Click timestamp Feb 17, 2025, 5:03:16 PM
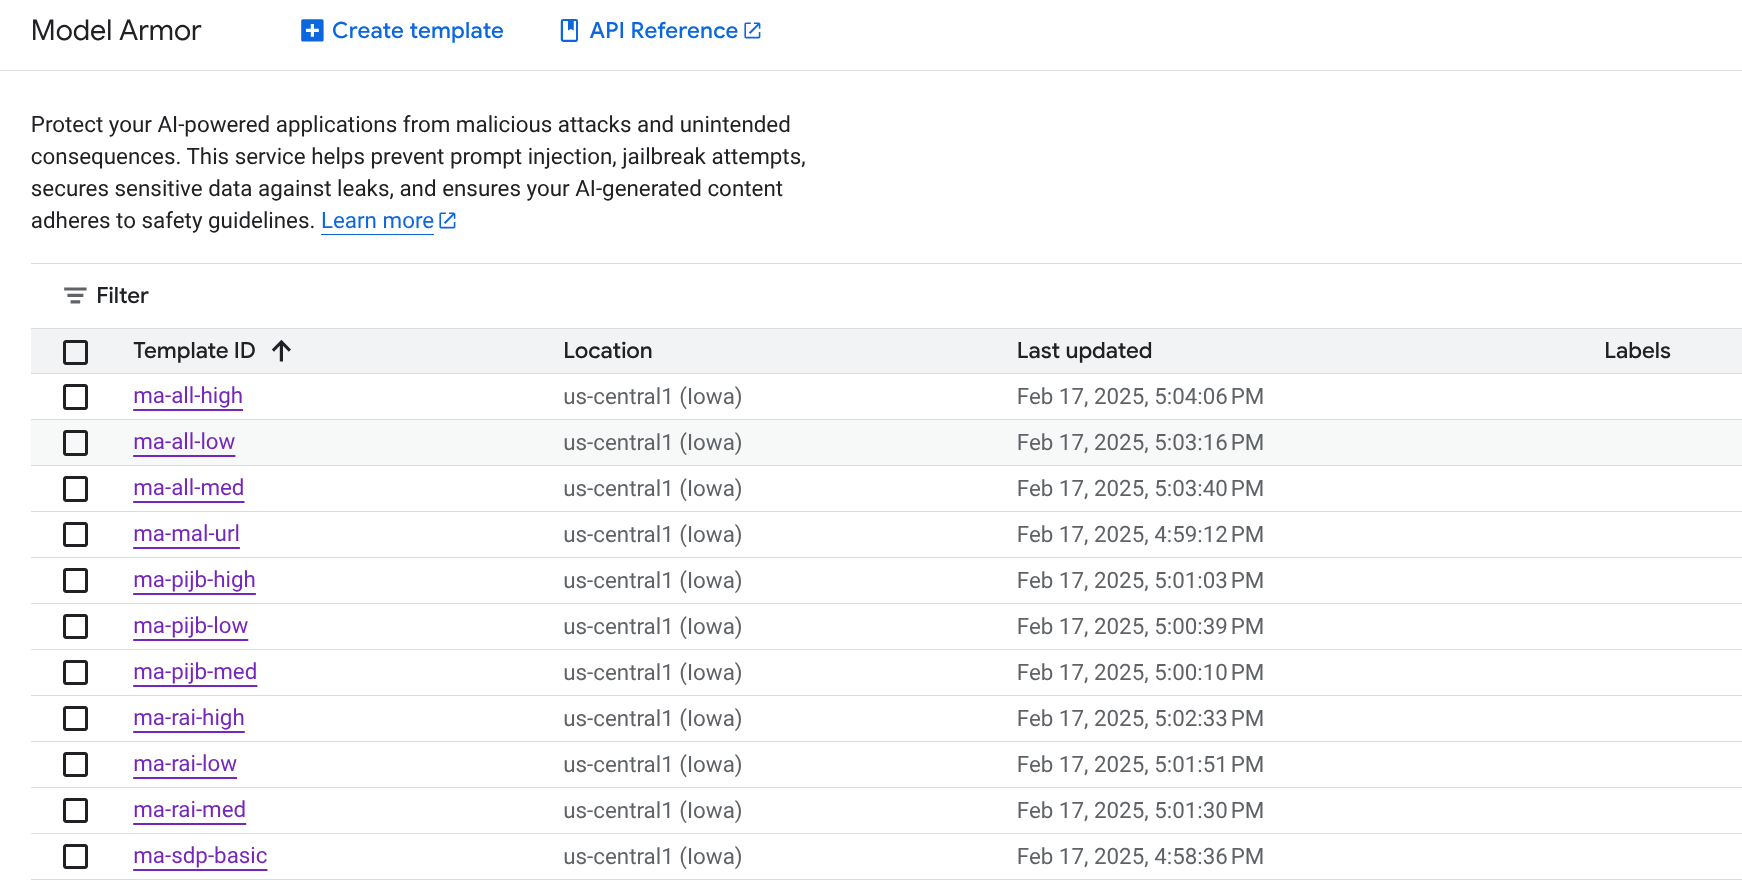Image resolution: width=1742 pixels, height=890 pixels. pyautogui.click(x=1140, y=443)
